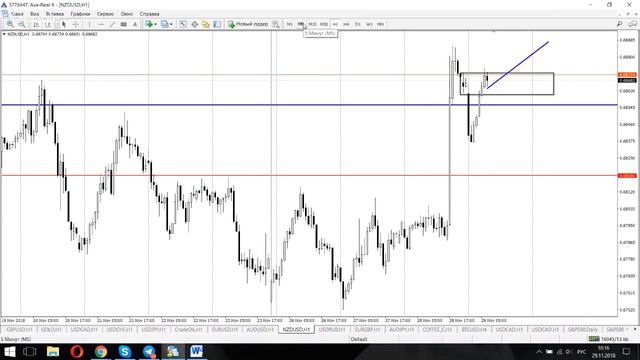Viewport: 640px width, 360px height.
Task: Click the Zoom In magnifier icon
Action: pyautogui.click(x=10, y=24)
